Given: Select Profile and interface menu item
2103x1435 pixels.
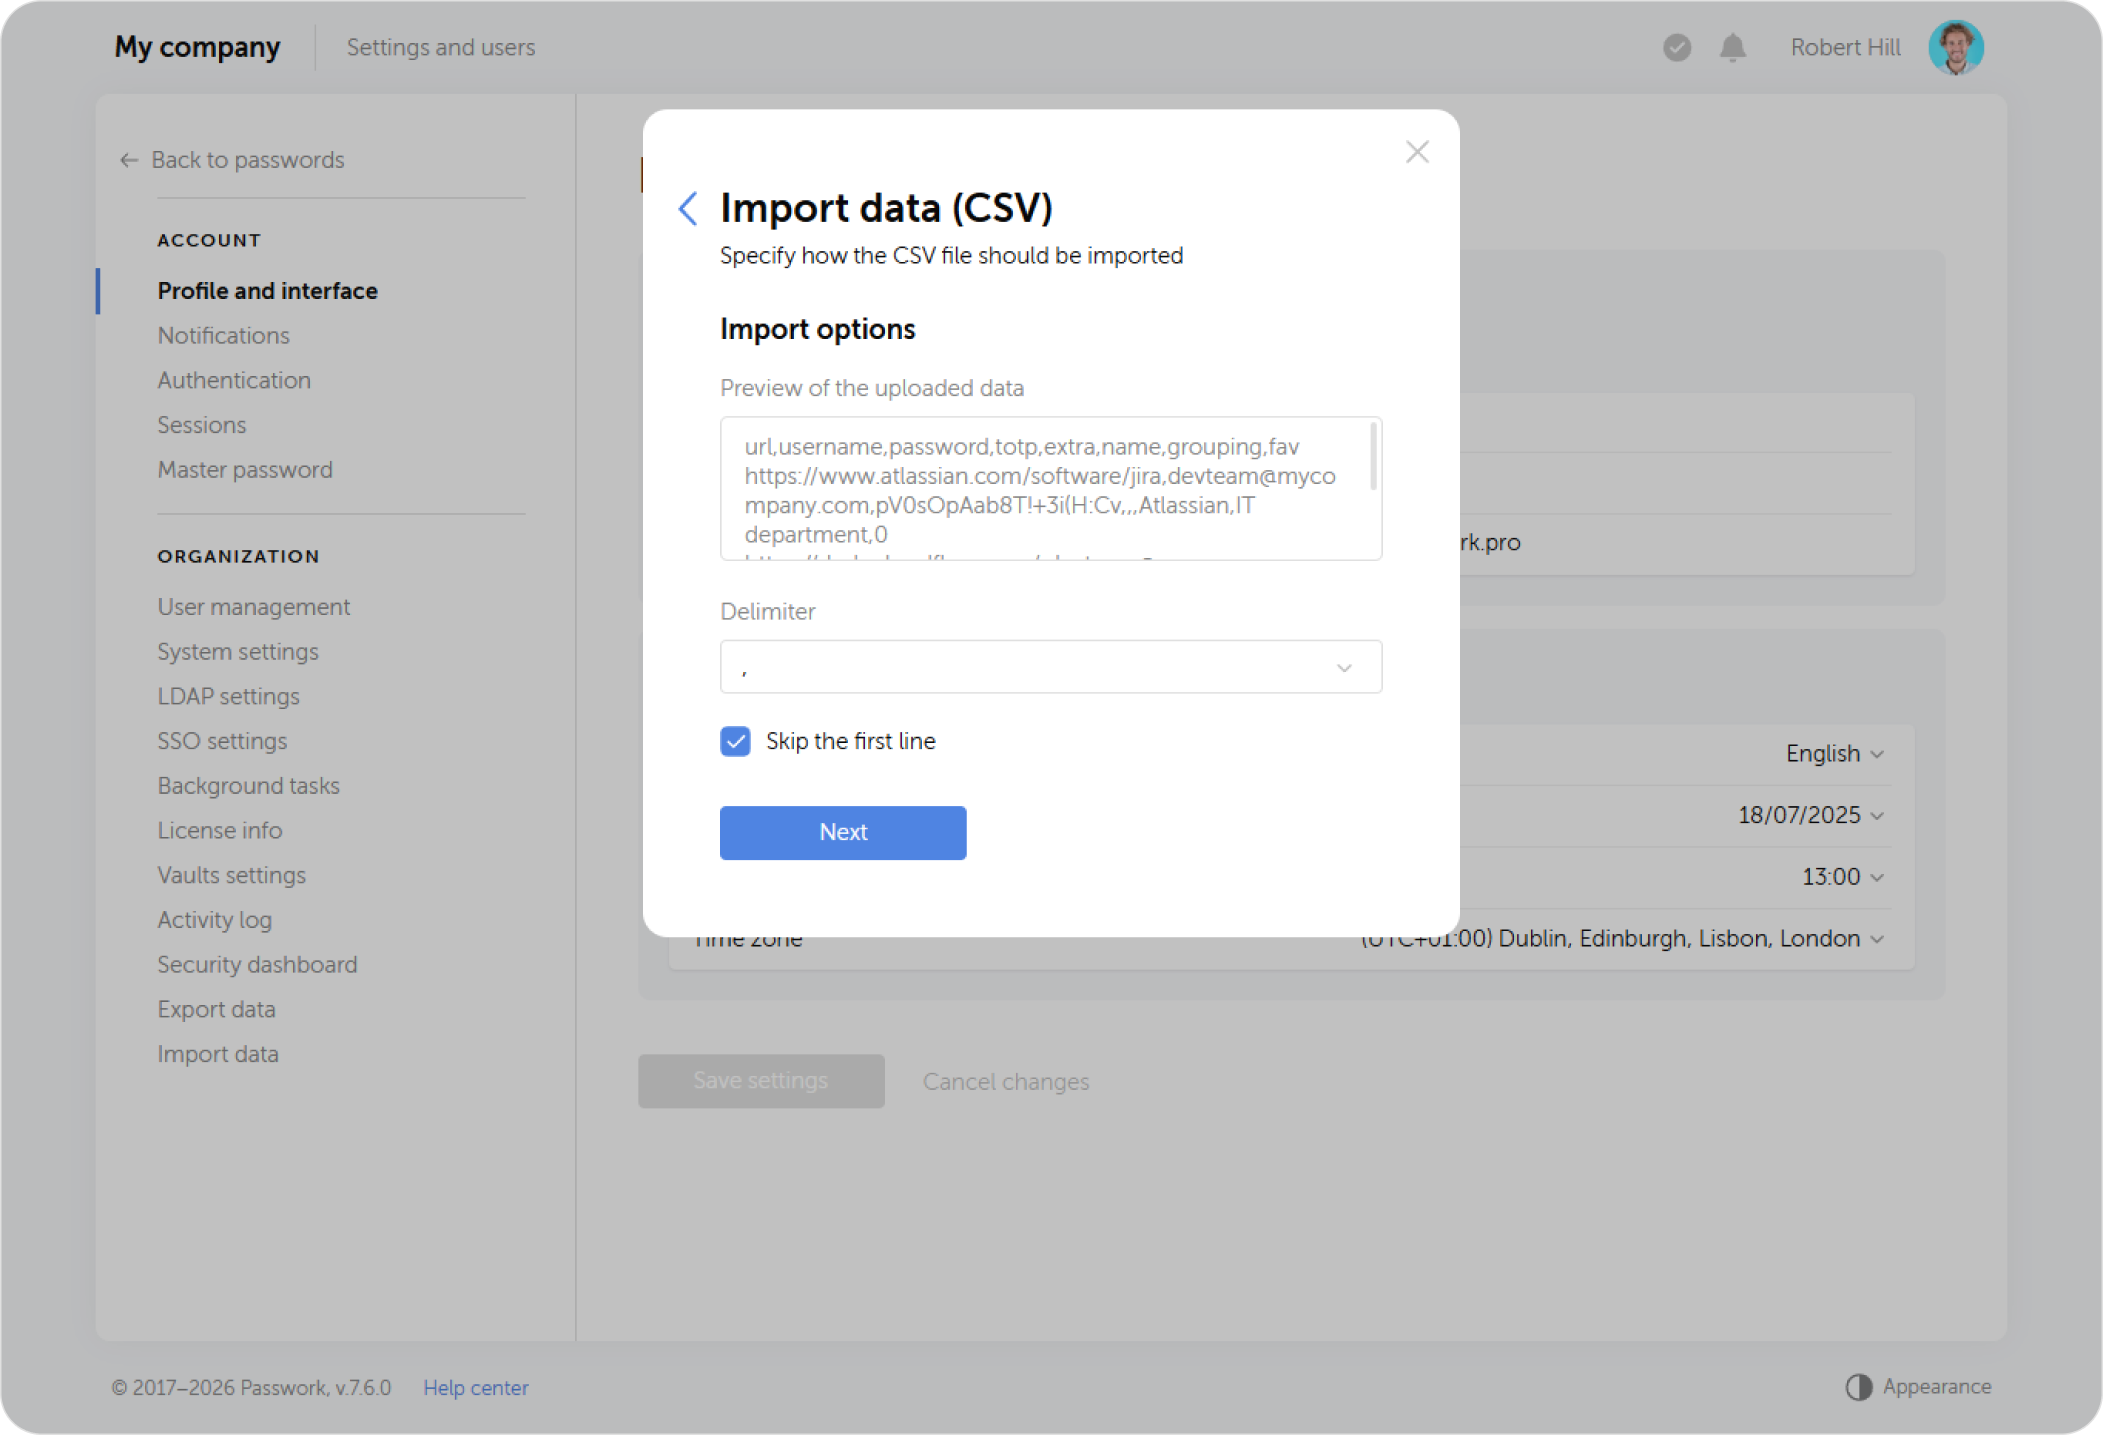Looking at the screenshot, I should click(x=267, y=291).
